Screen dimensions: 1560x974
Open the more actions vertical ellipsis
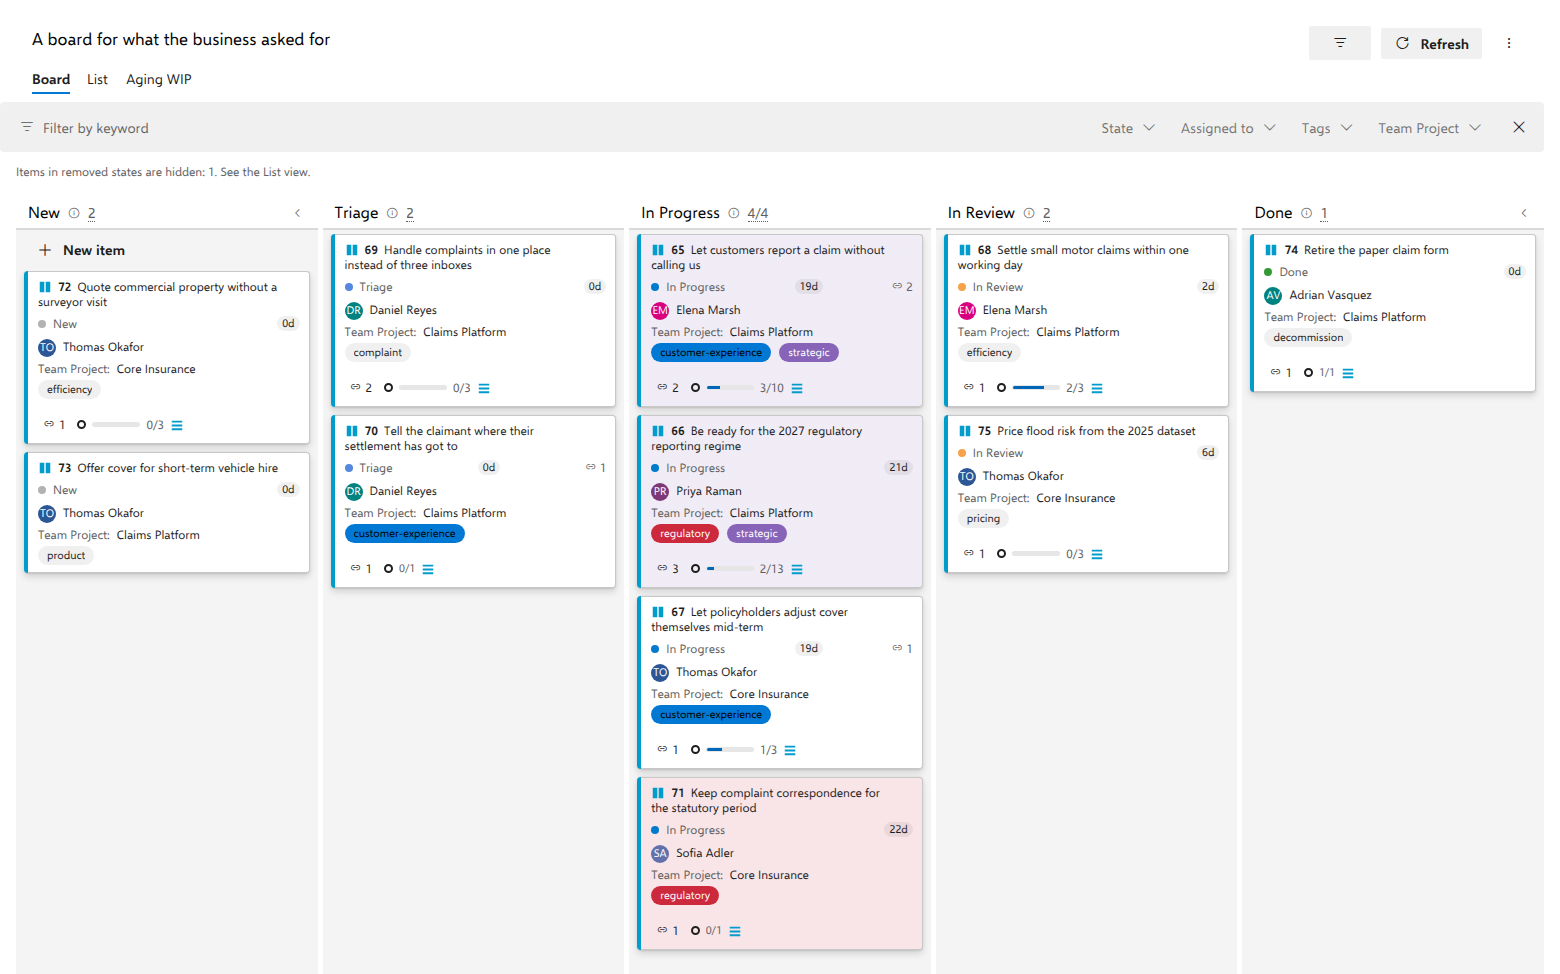[1509, 43]
